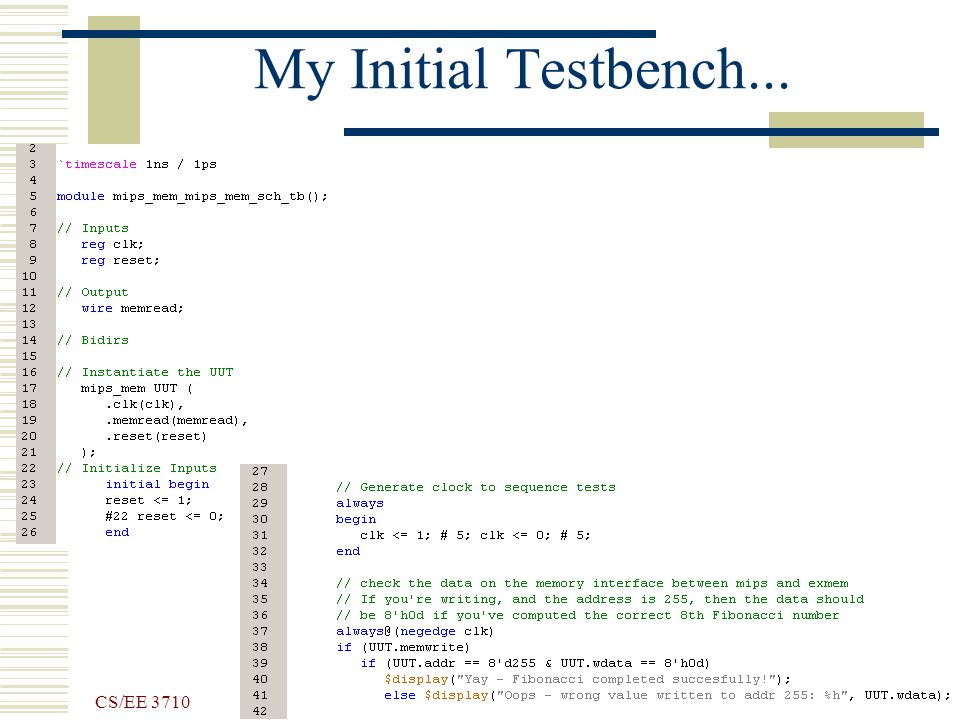Select the module mips_mem_mips_mem_sch_tb line
The height and width of the screenshot is (720, 960).
pos(192,197)
